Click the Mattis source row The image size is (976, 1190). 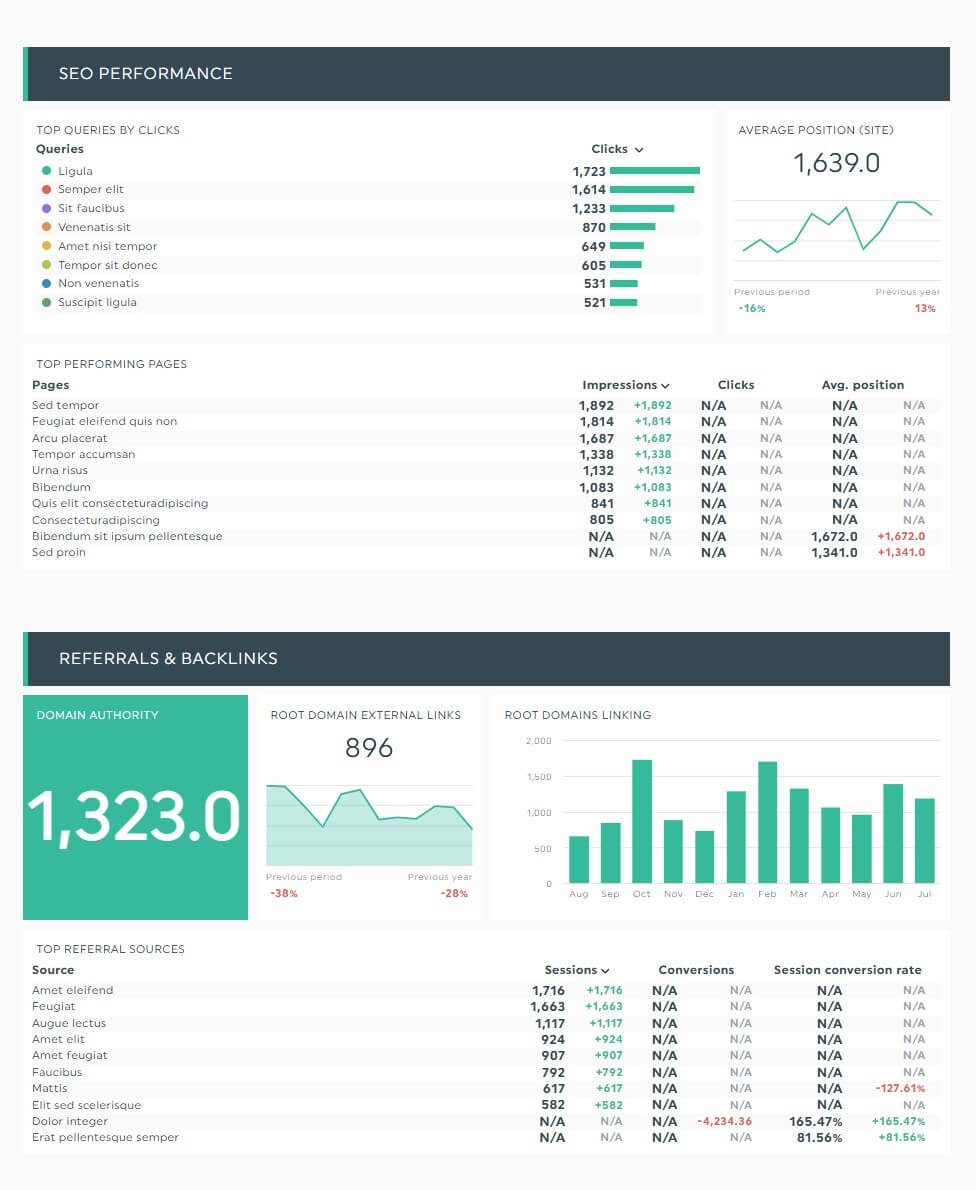point(486,1088)
